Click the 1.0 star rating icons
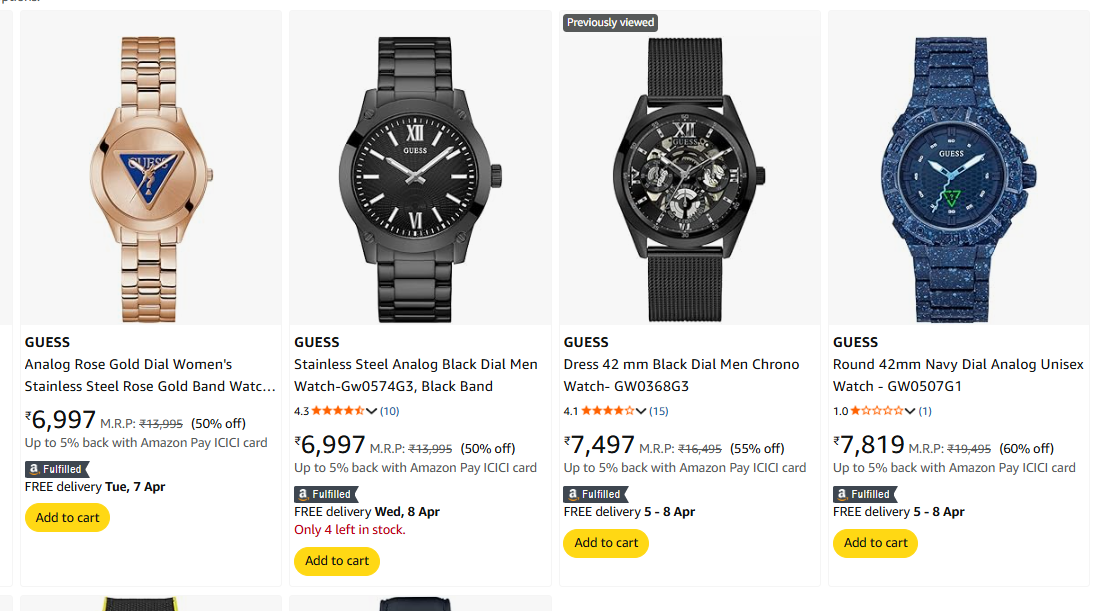Image resolution: width=1117 pixels, height=611 pixels. pyautogui.click(x=877, y=411)
